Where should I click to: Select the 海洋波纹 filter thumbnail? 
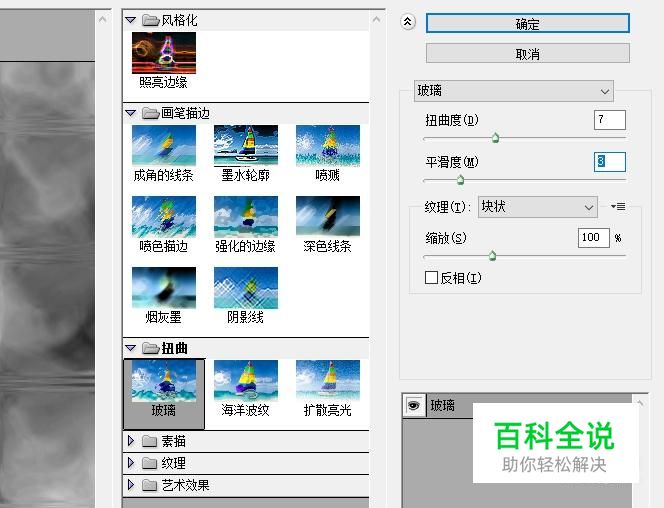[246, 381]
